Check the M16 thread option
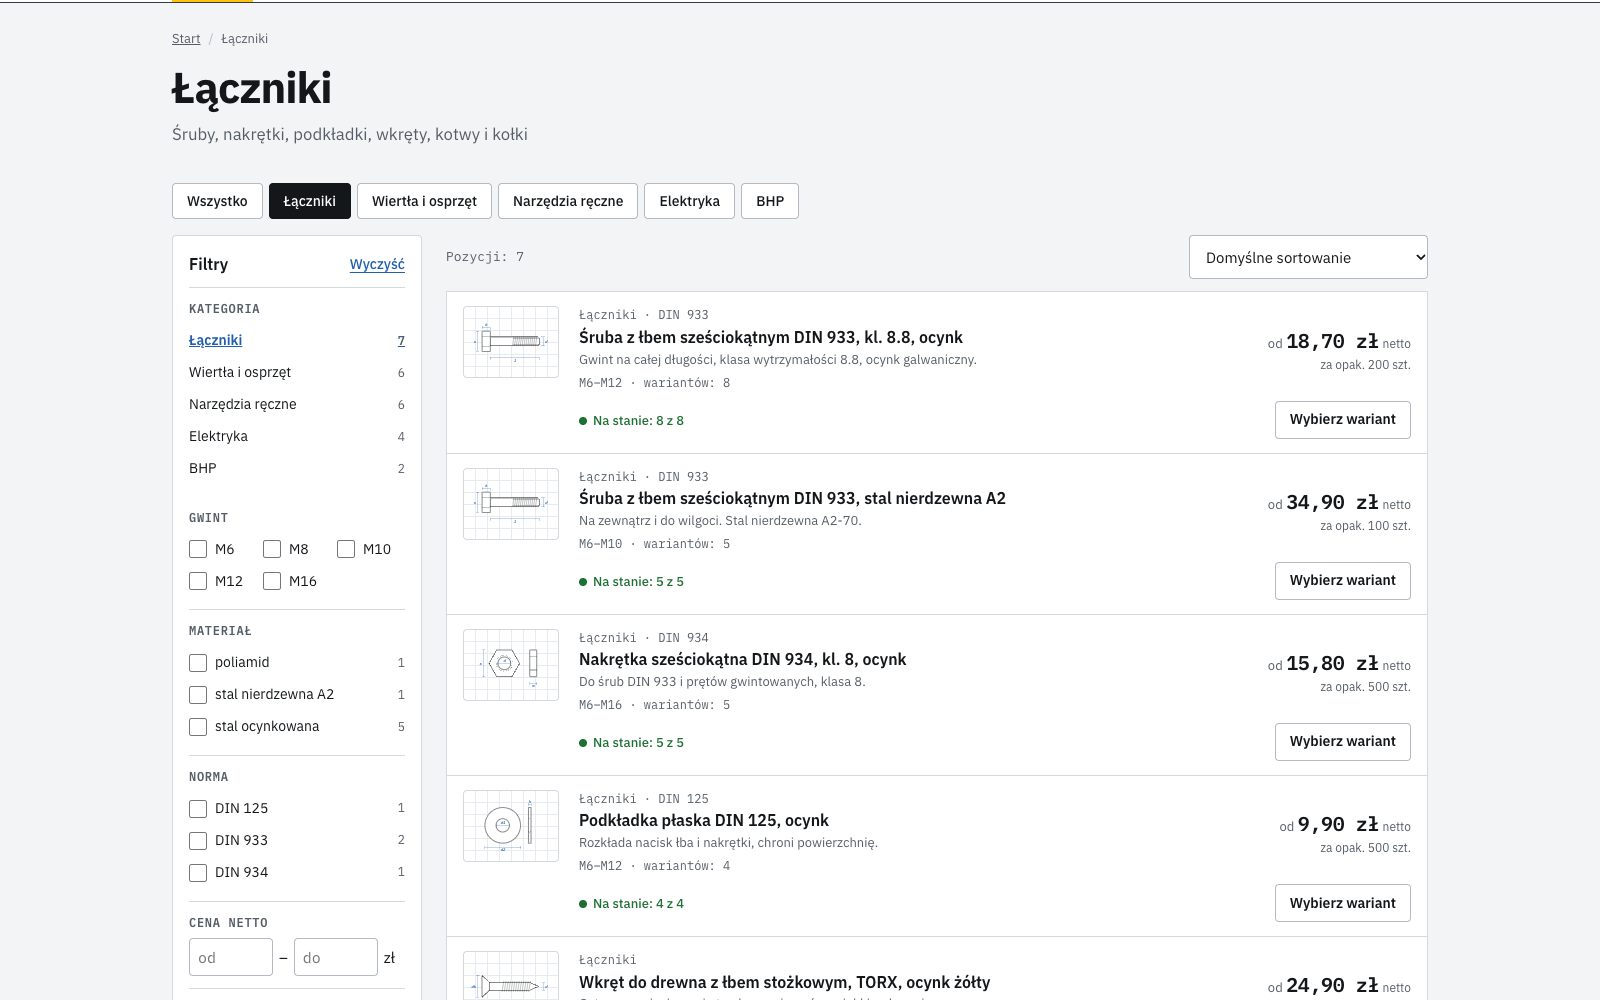This screenshot has height=1000, width=1600. click(272, 581)
